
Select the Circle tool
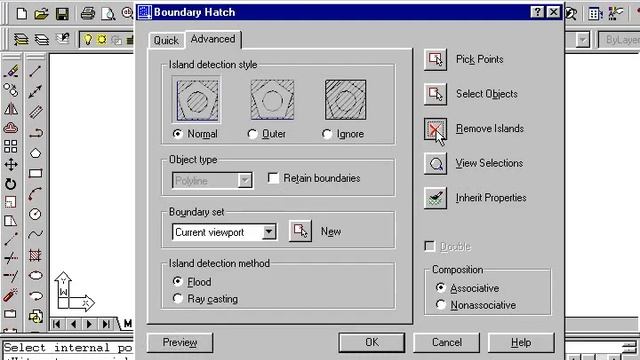coord(36,214)
